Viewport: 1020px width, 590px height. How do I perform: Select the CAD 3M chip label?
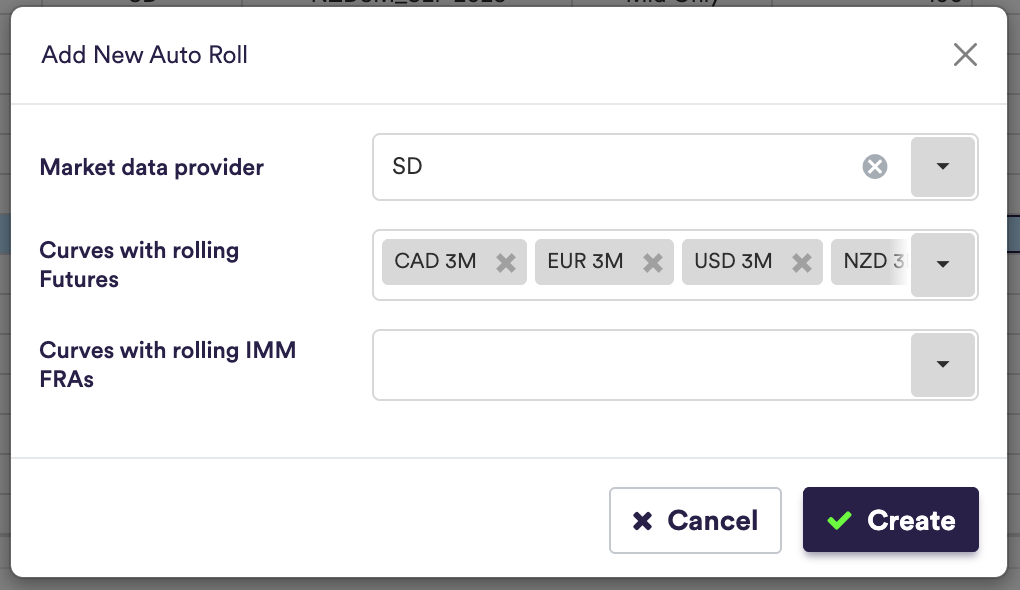(x=435, y=262)
